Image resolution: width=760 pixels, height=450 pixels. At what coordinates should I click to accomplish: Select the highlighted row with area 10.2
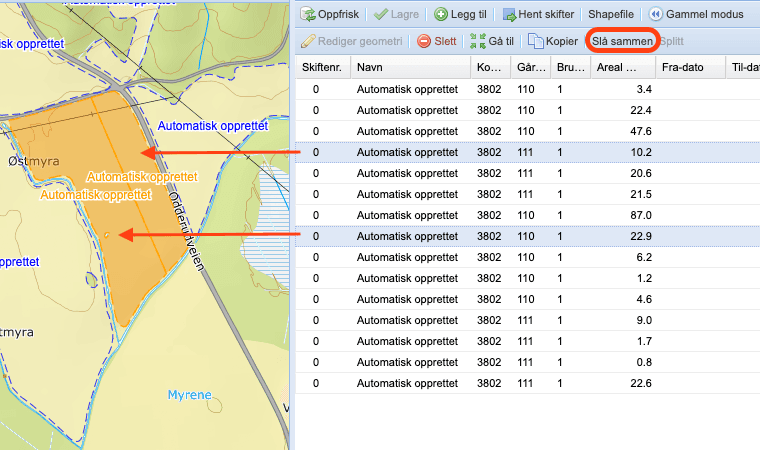tap(527, 152)
